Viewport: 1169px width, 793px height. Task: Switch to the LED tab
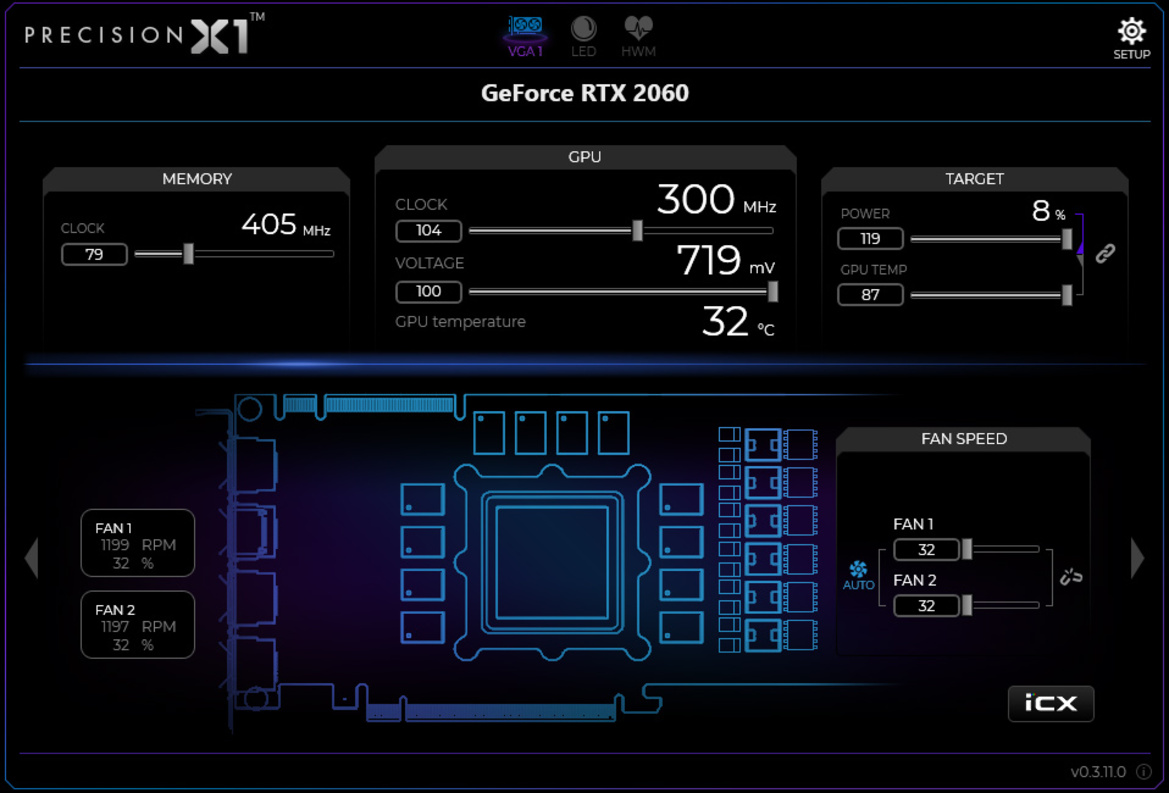point(583,37)
